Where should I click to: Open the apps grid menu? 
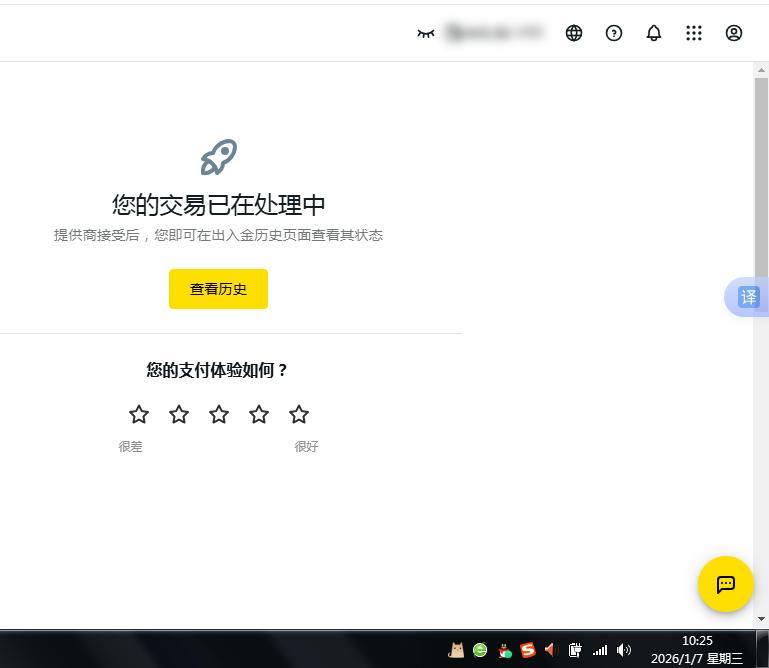tap(693, 33)
